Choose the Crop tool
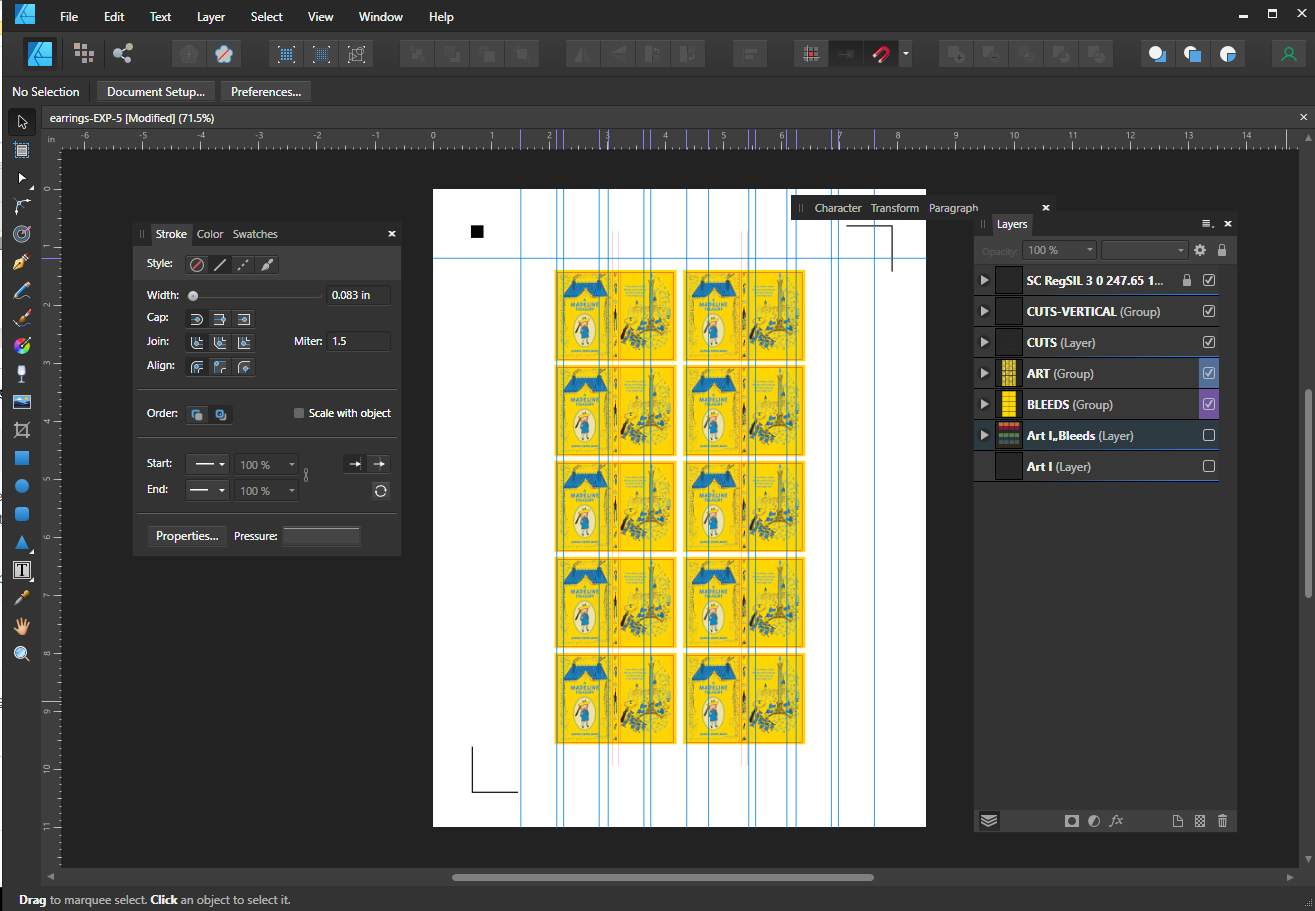Screen dimensions: 1315x911 [x=21, y=430]
